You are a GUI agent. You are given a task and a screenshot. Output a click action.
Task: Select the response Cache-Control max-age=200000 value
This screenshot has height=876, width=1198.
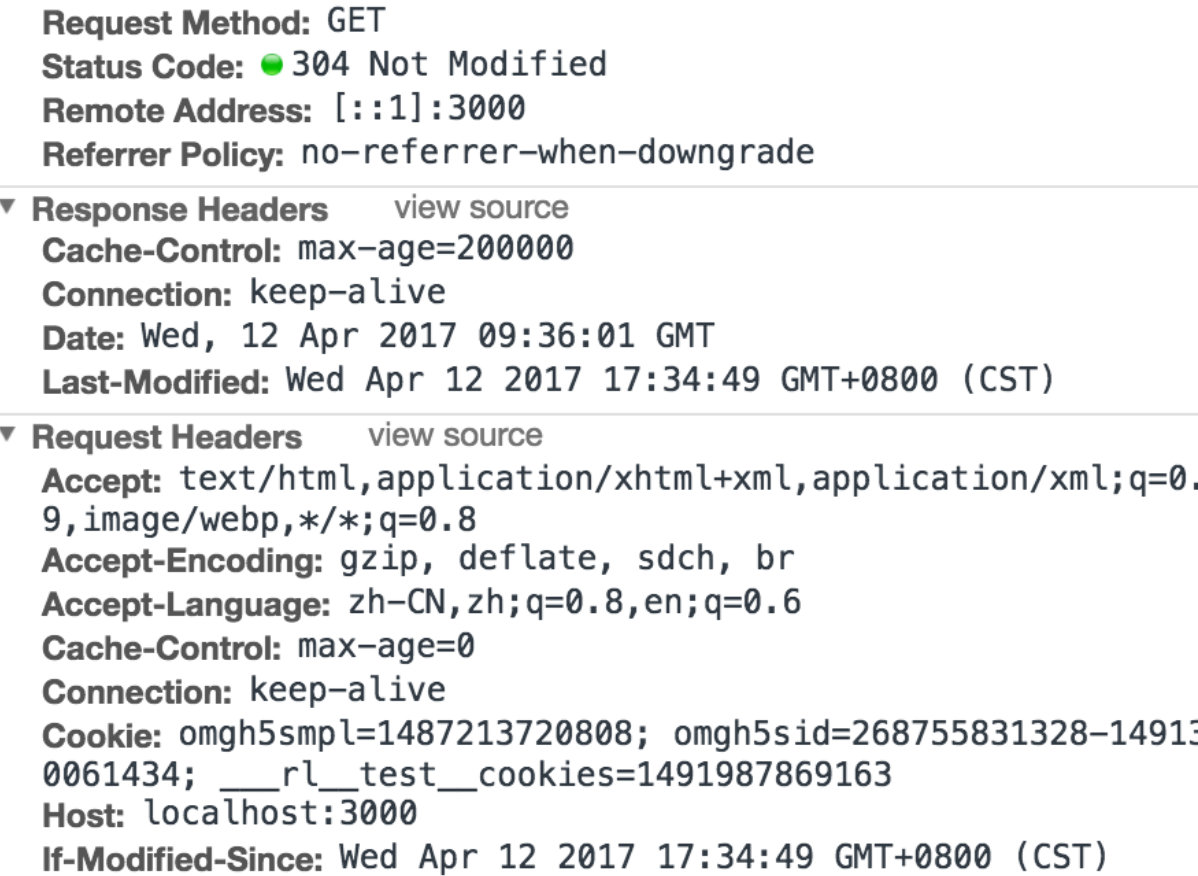coord(435,248)
